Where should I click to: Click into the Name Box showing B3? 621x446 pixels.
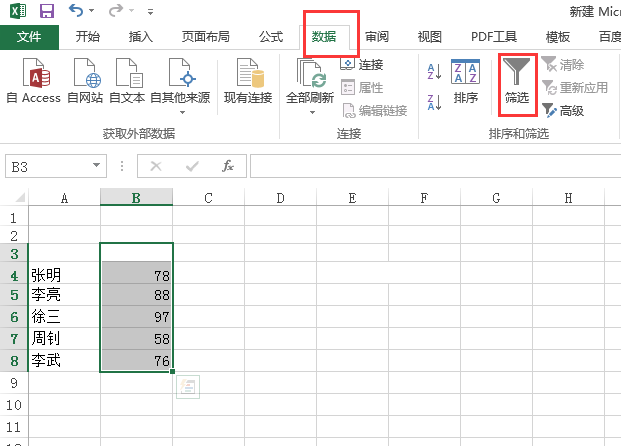click(x=48, y=166)
